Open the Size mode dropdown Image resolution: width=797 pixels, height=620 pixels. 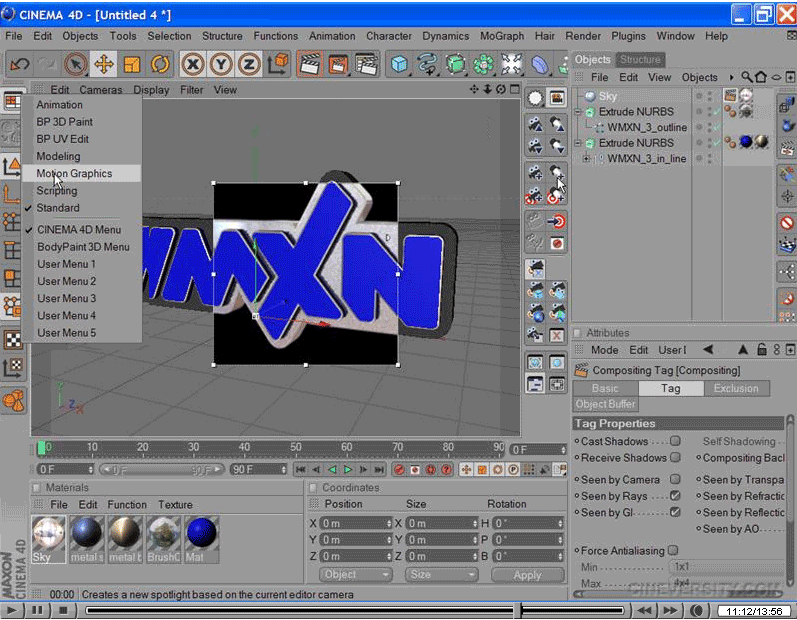(x=441, y=575)
